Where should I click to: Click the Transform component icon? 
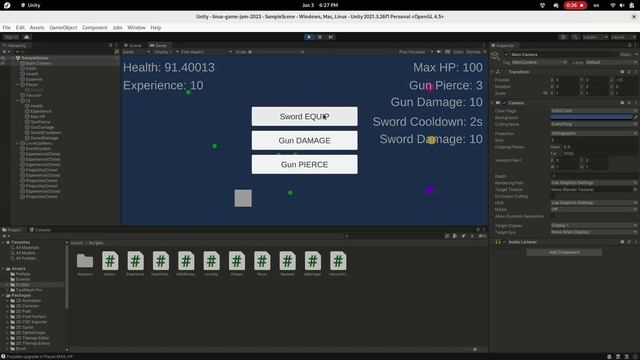(498, 72)
